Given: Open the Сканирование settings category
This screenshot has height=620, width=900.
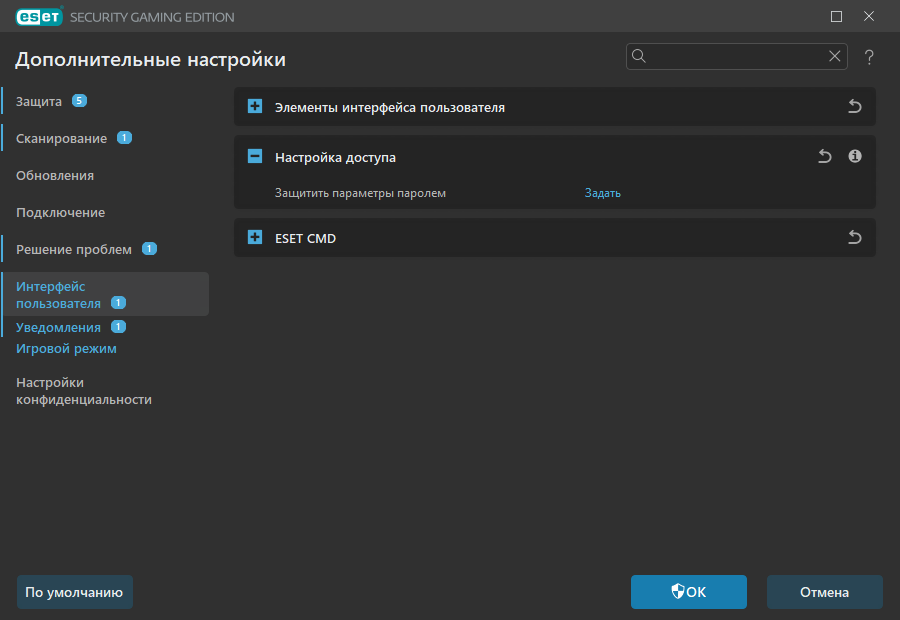Looking at the screenshot, I should point(61,138).
